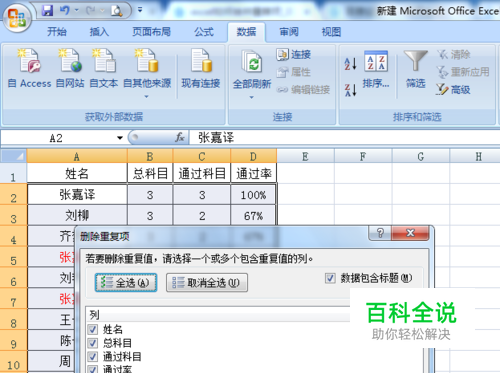Click the select-all corner of the sheet

[13, 156]
